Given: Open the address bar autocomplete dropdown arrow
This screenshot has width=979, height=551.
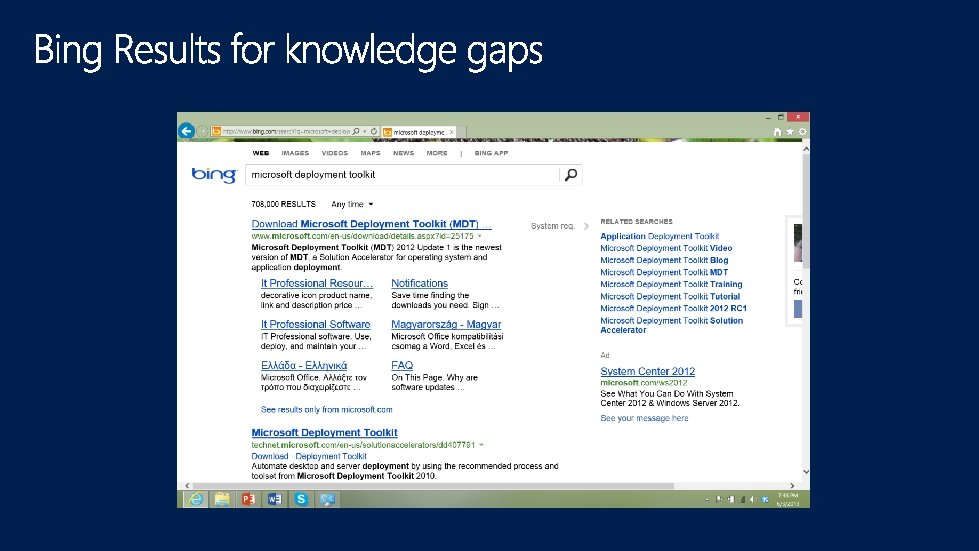Looking at the screenshot, I should [365, 132].
